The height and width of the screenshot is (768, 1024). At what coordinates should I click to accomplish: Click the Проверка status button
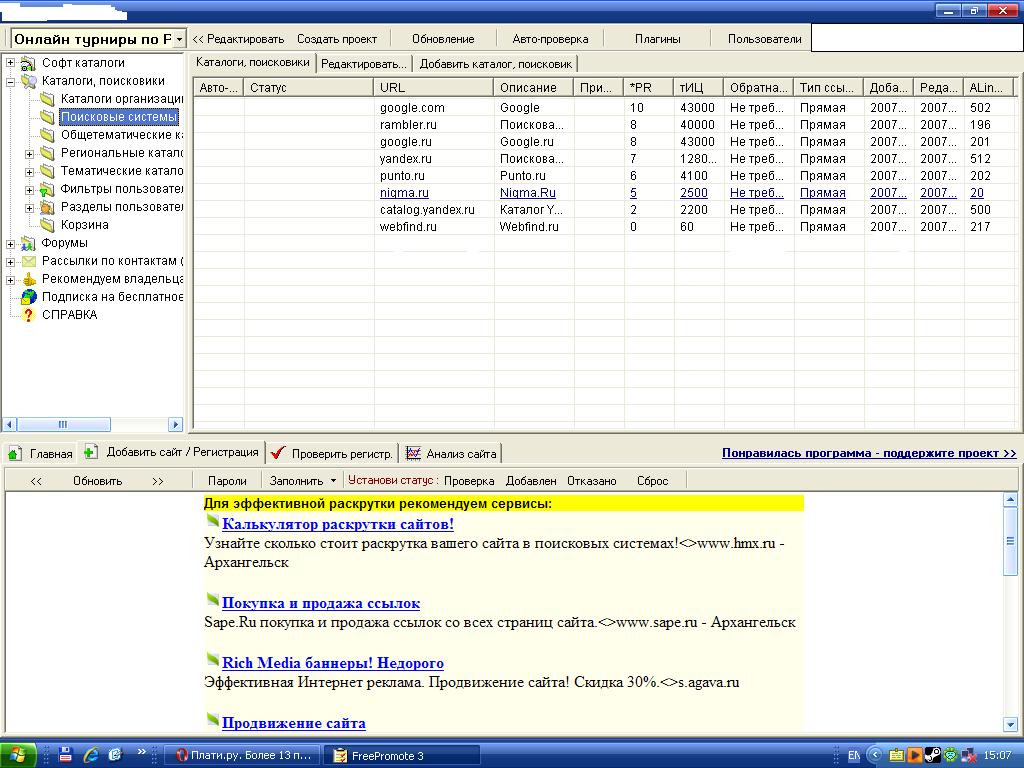coord(469,481)
